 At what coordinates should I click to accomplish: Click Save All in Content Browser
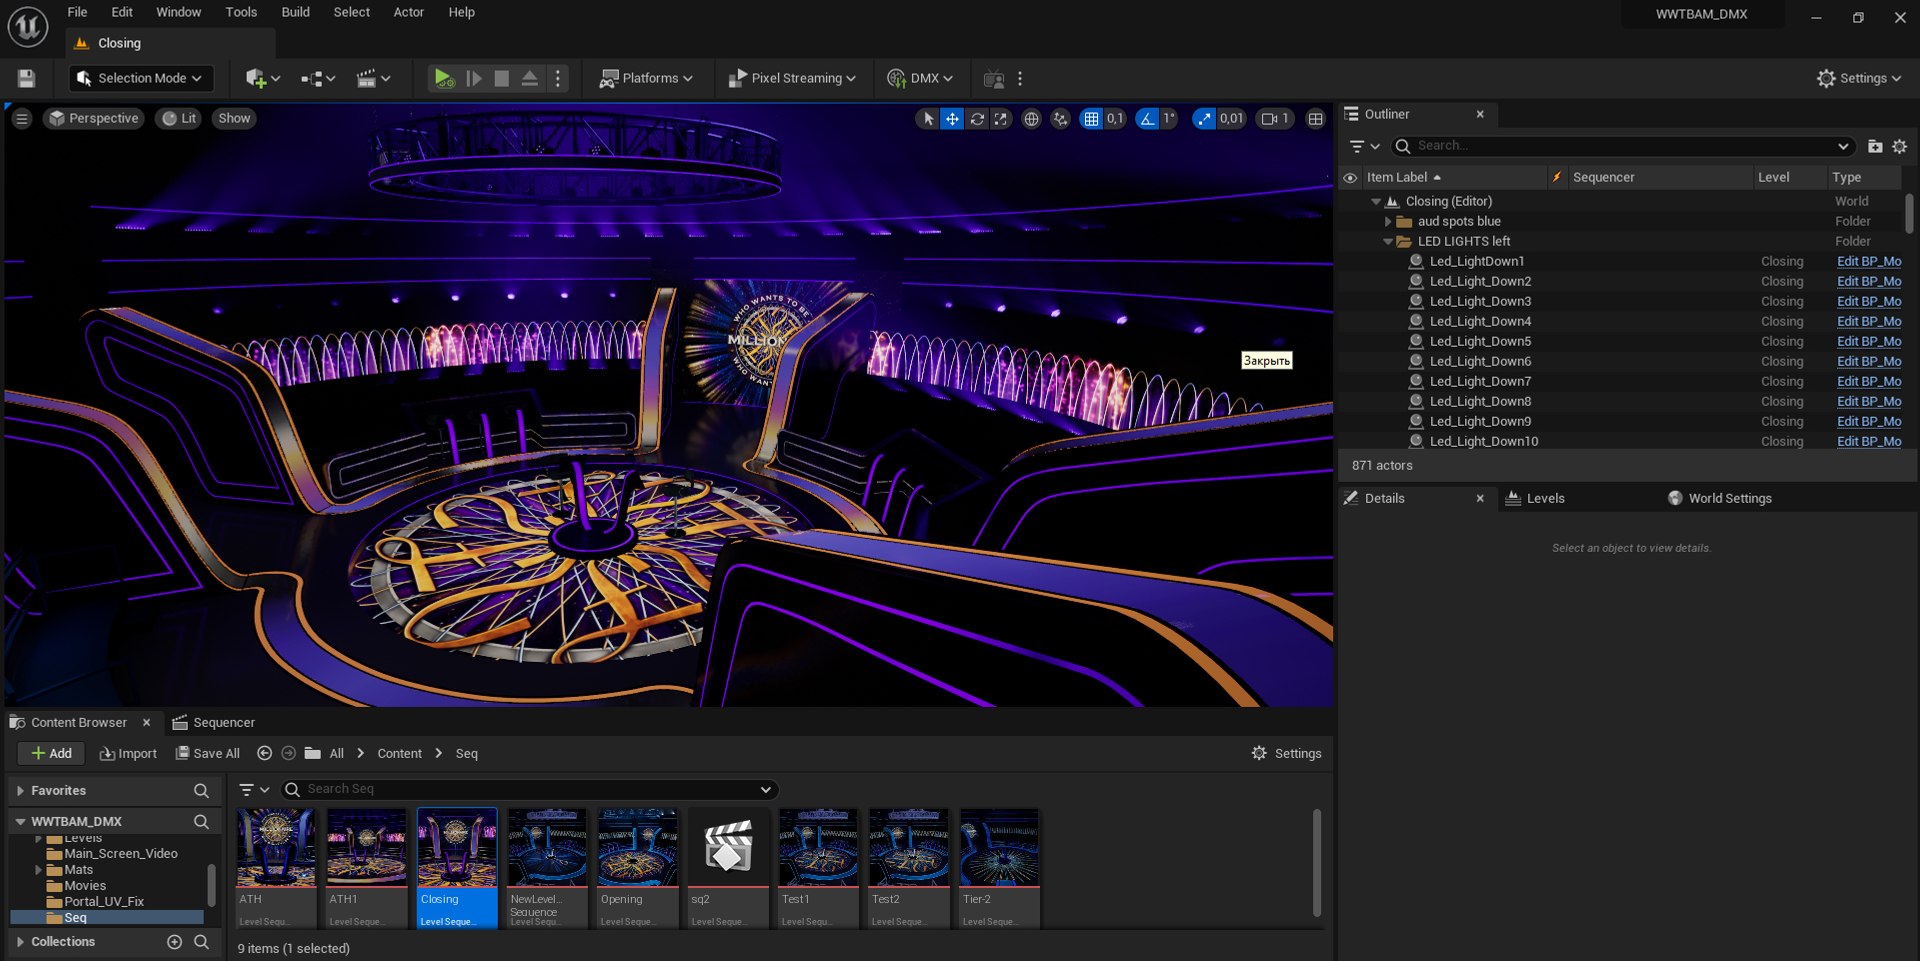208,753
